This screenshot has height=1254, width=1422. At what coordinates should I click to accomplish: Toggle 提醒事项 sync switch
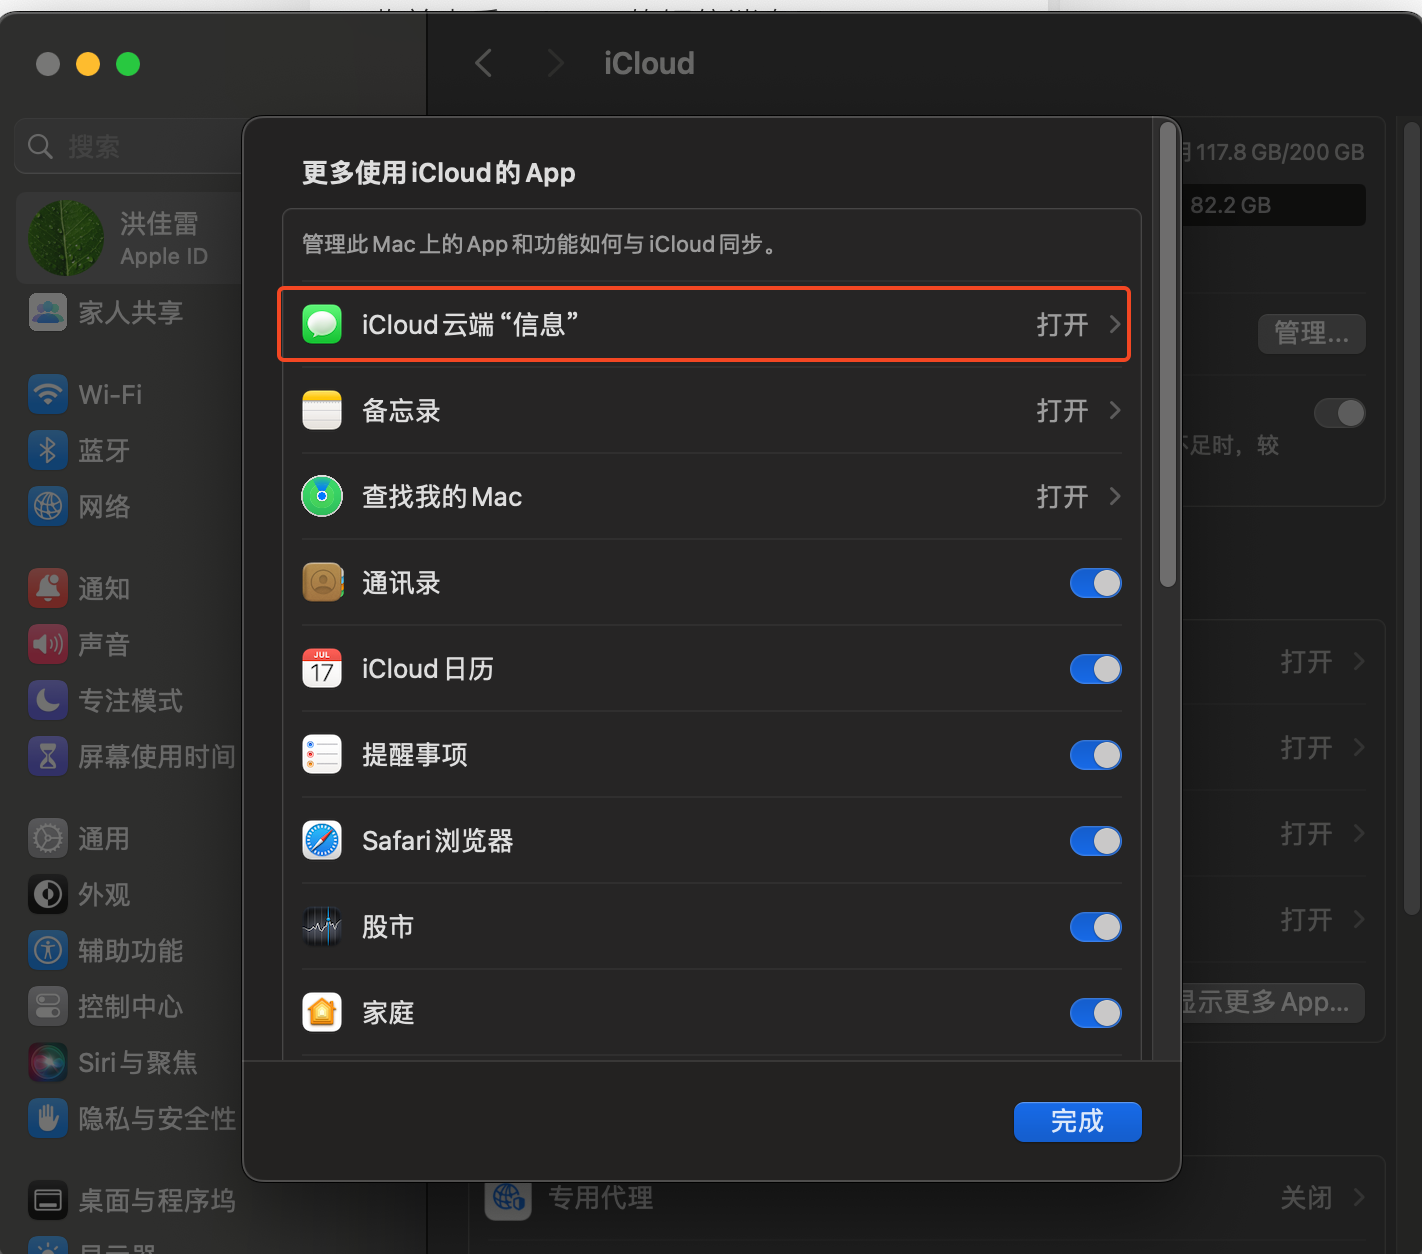click(1095, 755)
